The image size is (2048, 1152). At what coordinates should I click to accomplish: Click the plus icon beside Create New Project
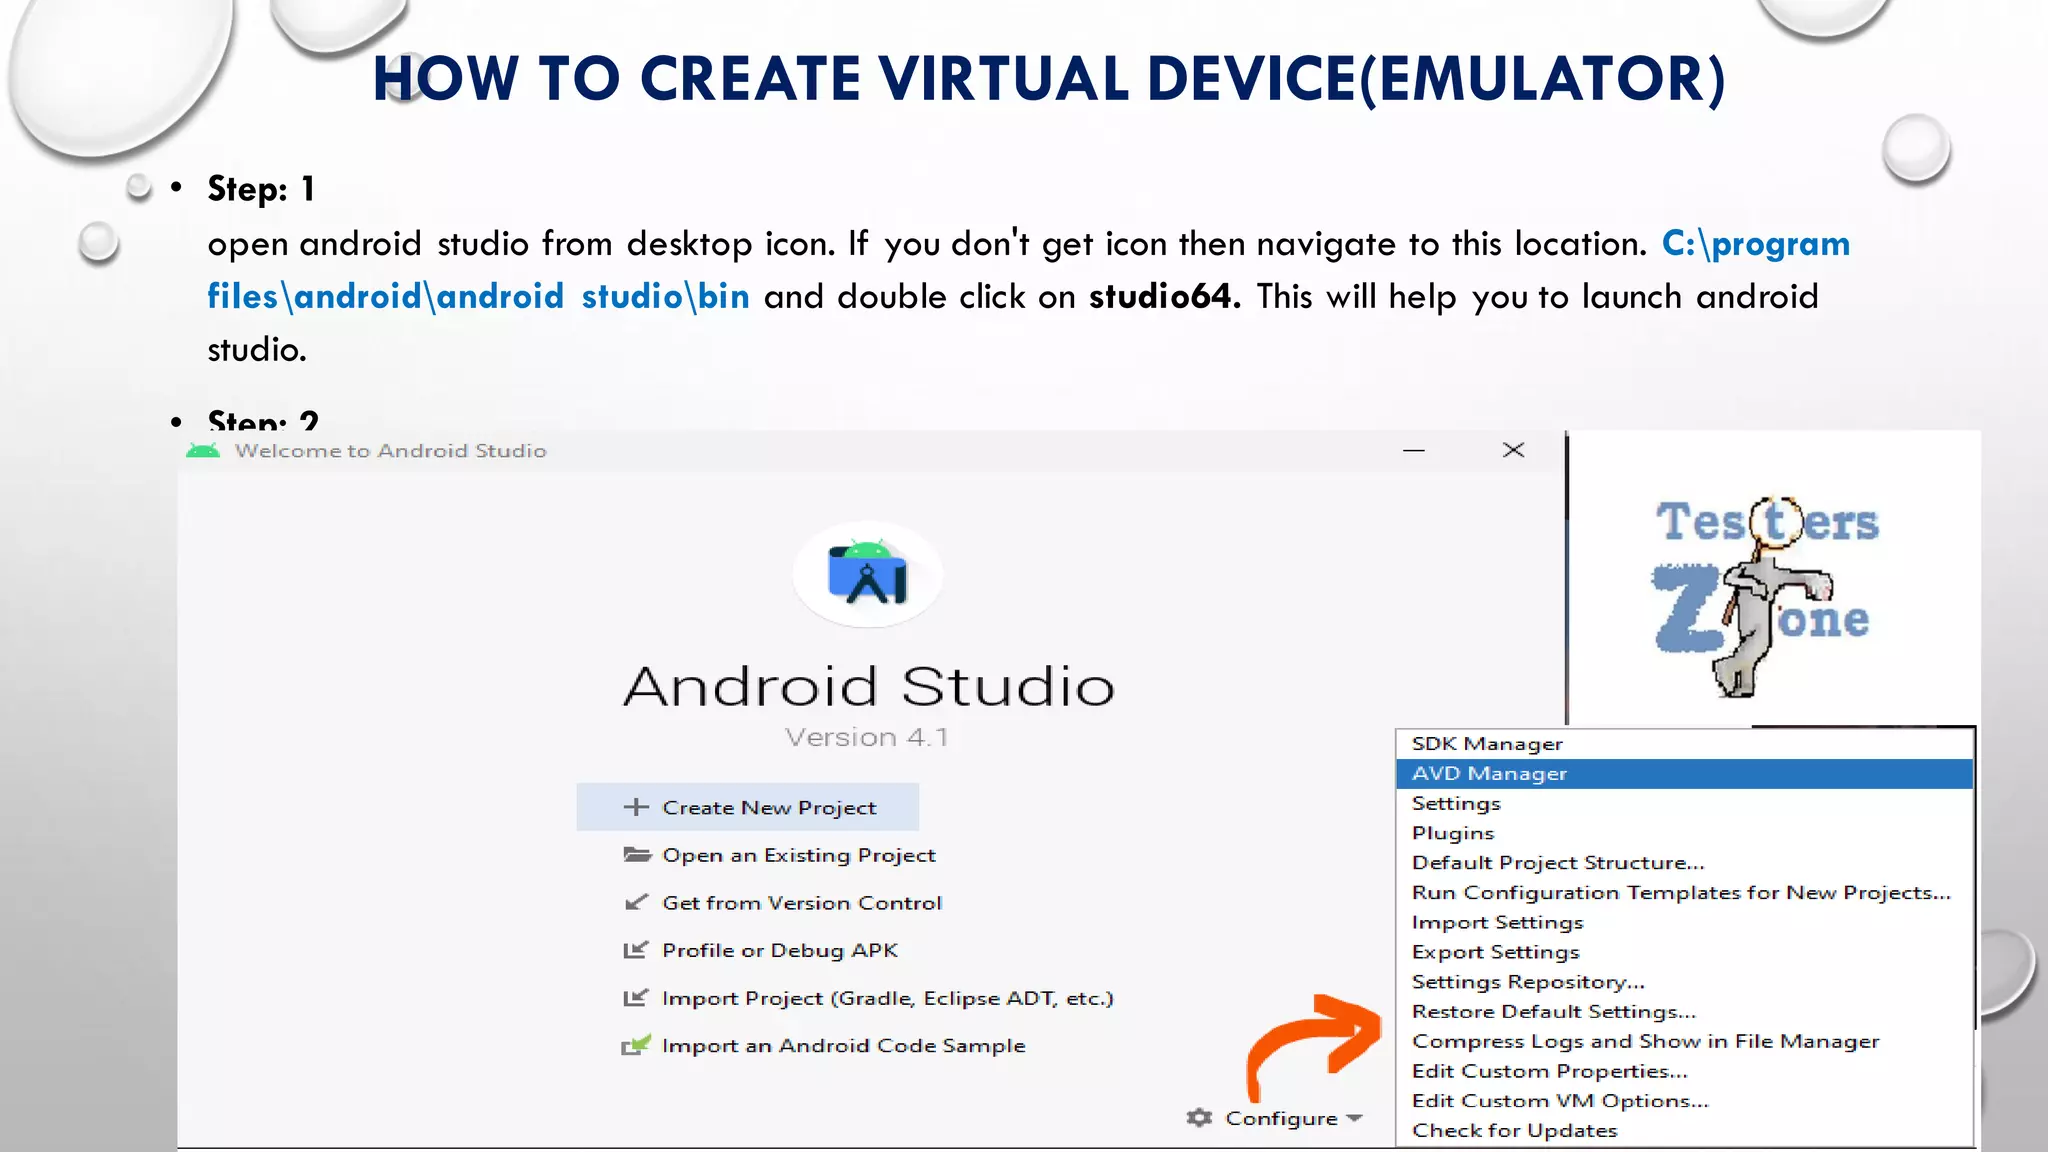[x=636, y=807]
